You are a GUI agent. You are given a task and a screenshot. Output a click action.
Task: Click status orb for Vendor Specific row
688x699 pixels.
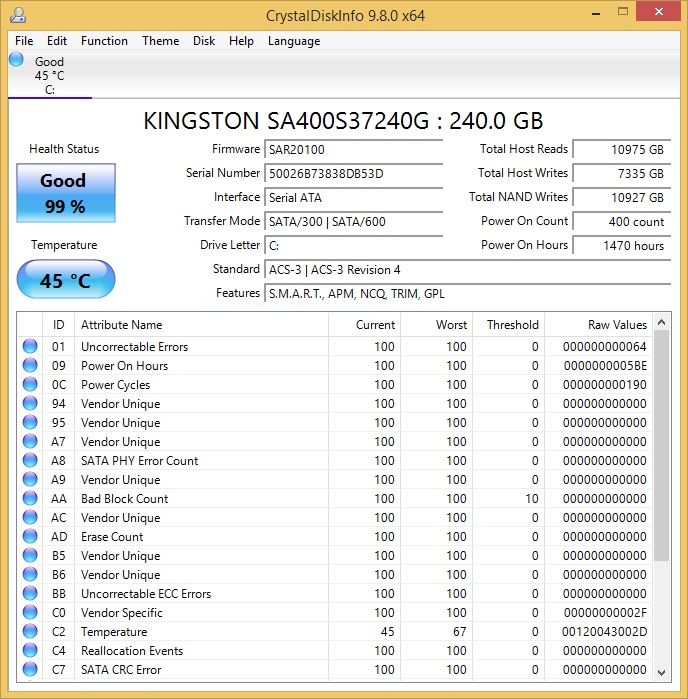(30, 612)
